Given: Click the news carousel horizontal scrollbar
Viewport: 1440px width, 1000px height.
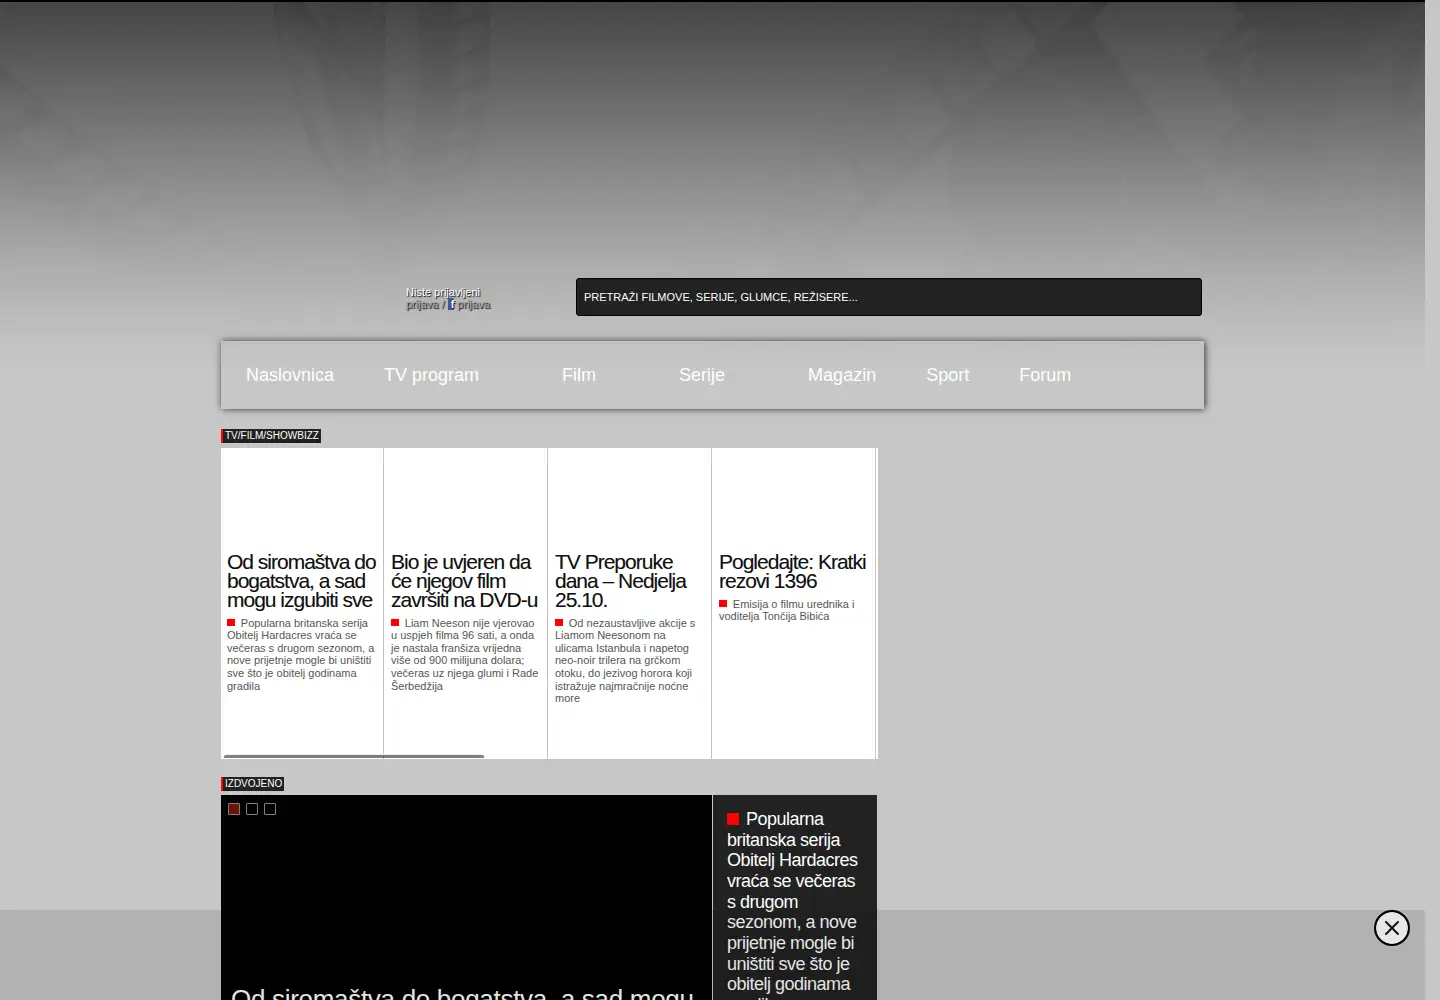Looking at the screenshot, I should point(354,756).
